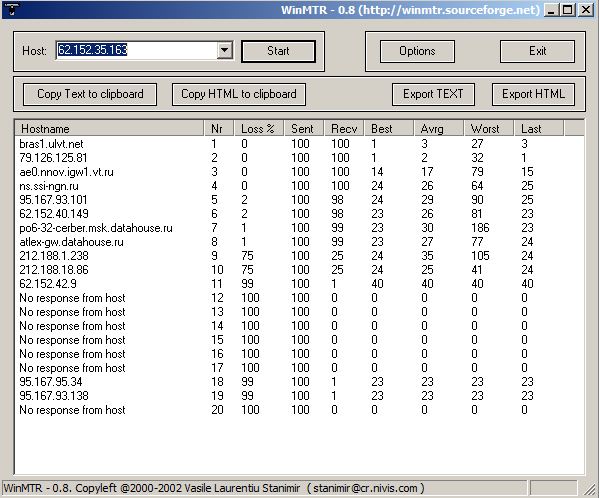Click Export TEXT button
This screenshot has height=498, width=599.
pyautogui.click(x=433, y=94)
